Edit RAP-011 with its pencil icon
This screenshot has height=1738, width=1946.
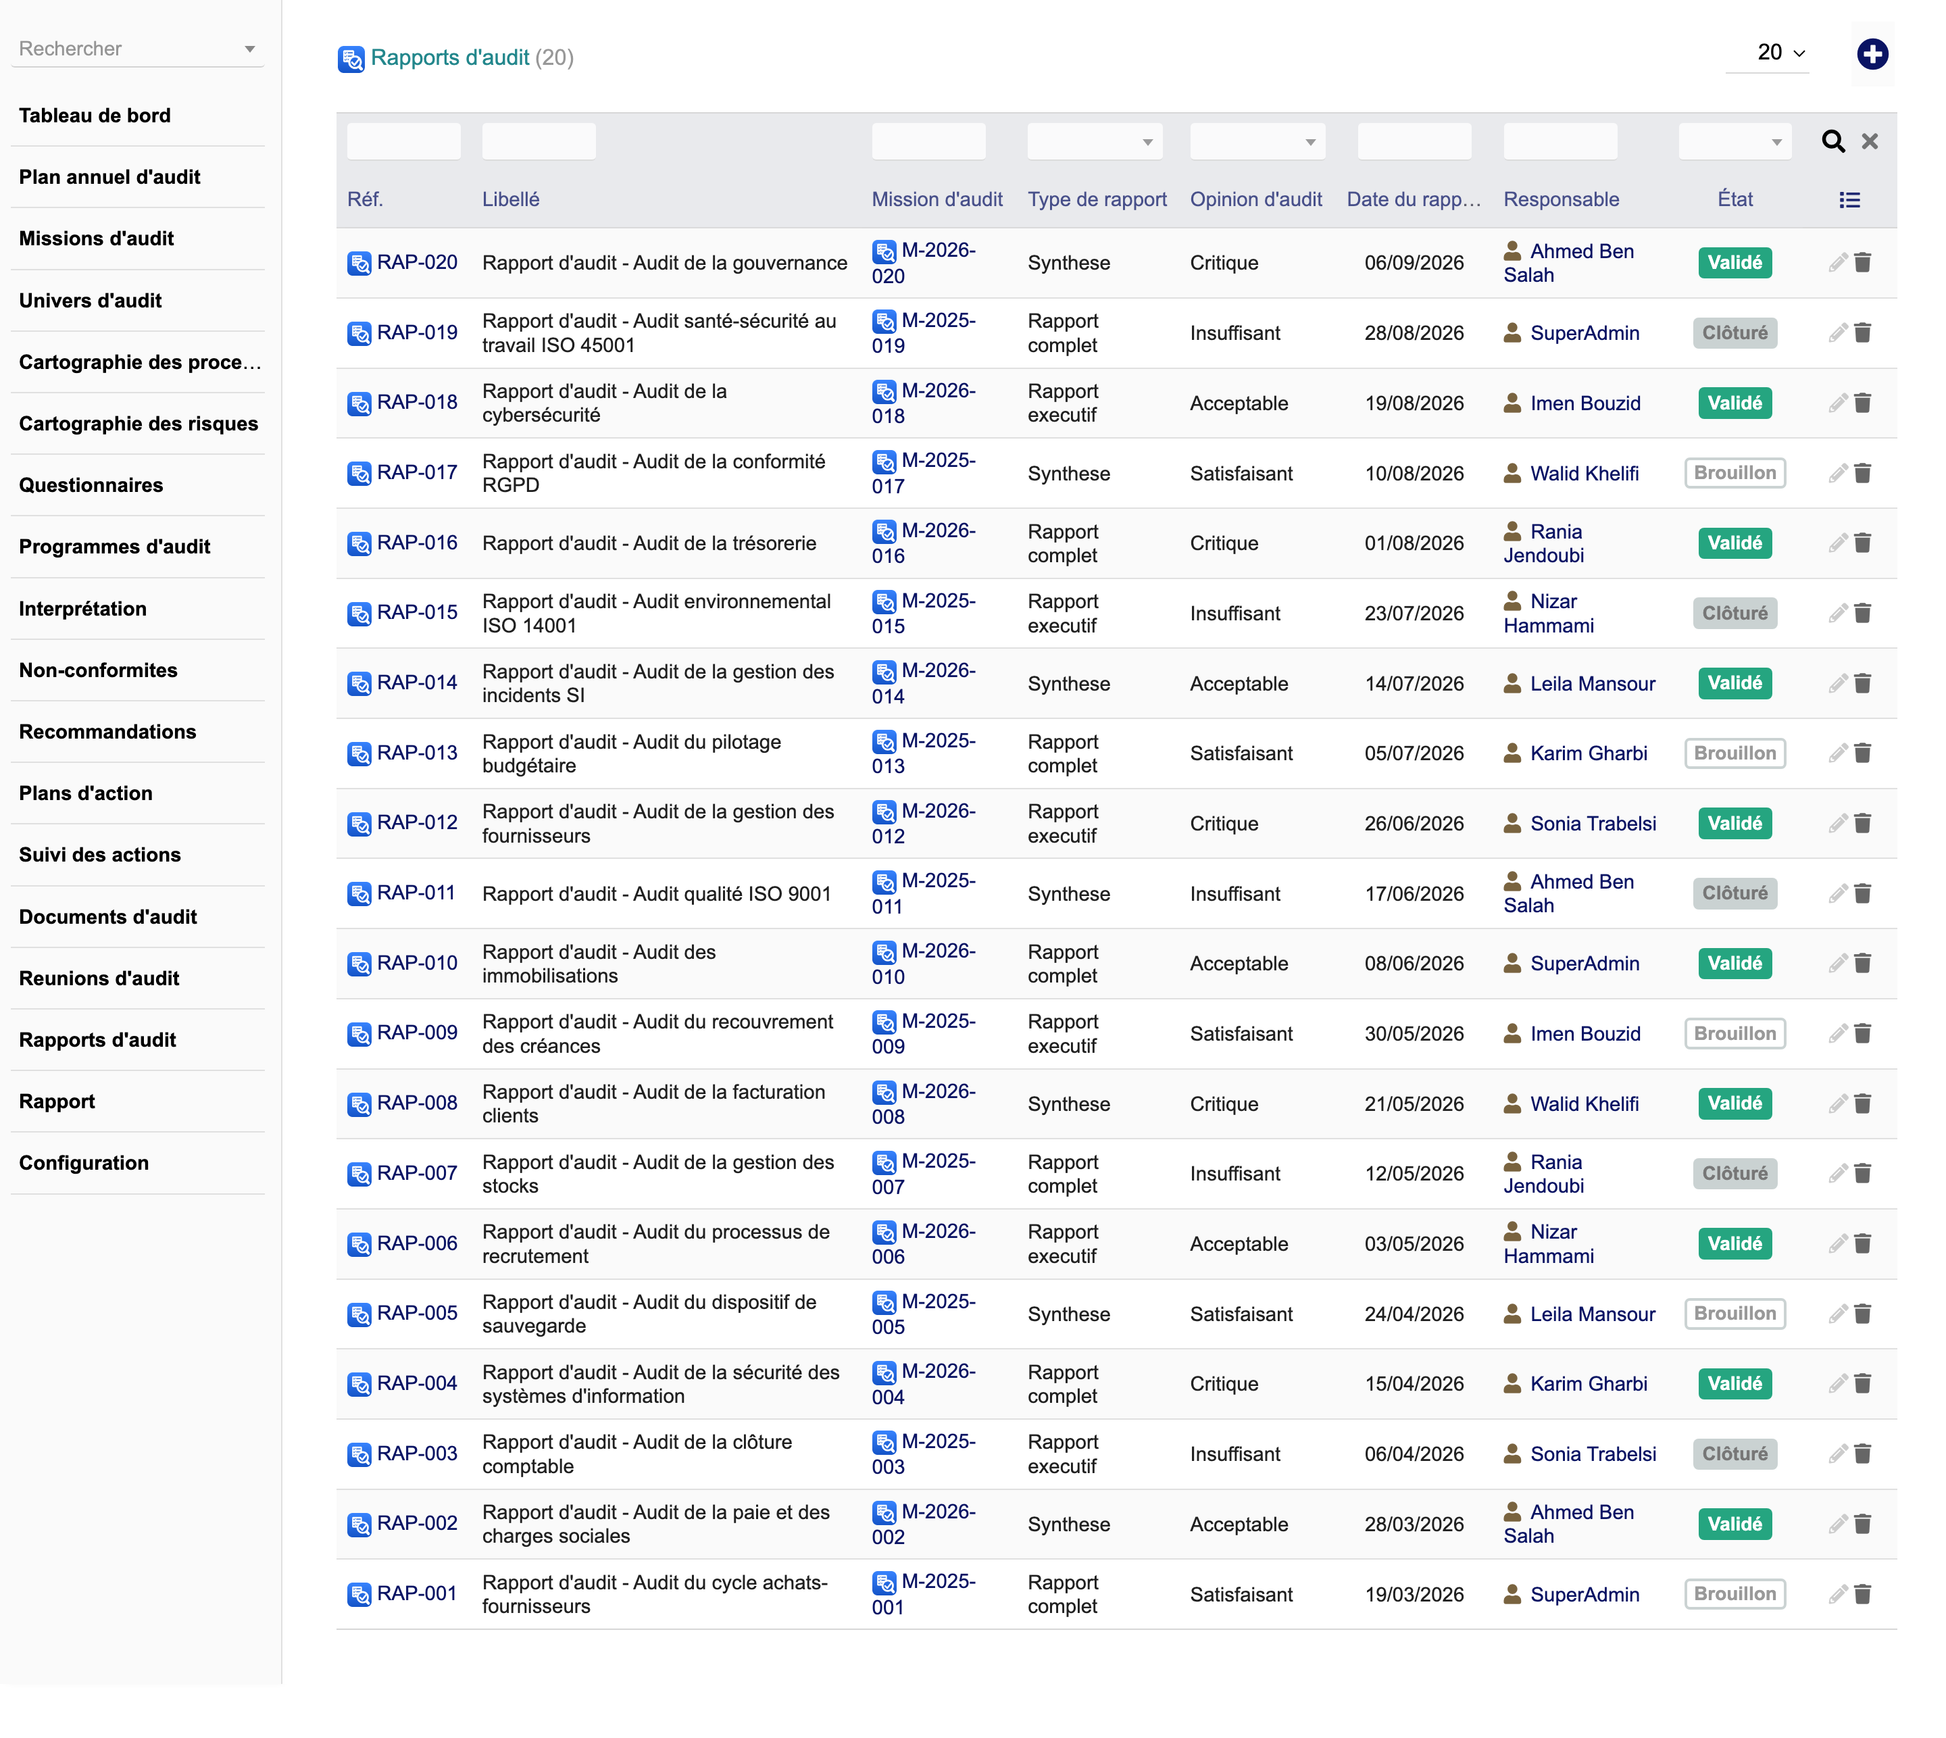[x=1837, y=893]
